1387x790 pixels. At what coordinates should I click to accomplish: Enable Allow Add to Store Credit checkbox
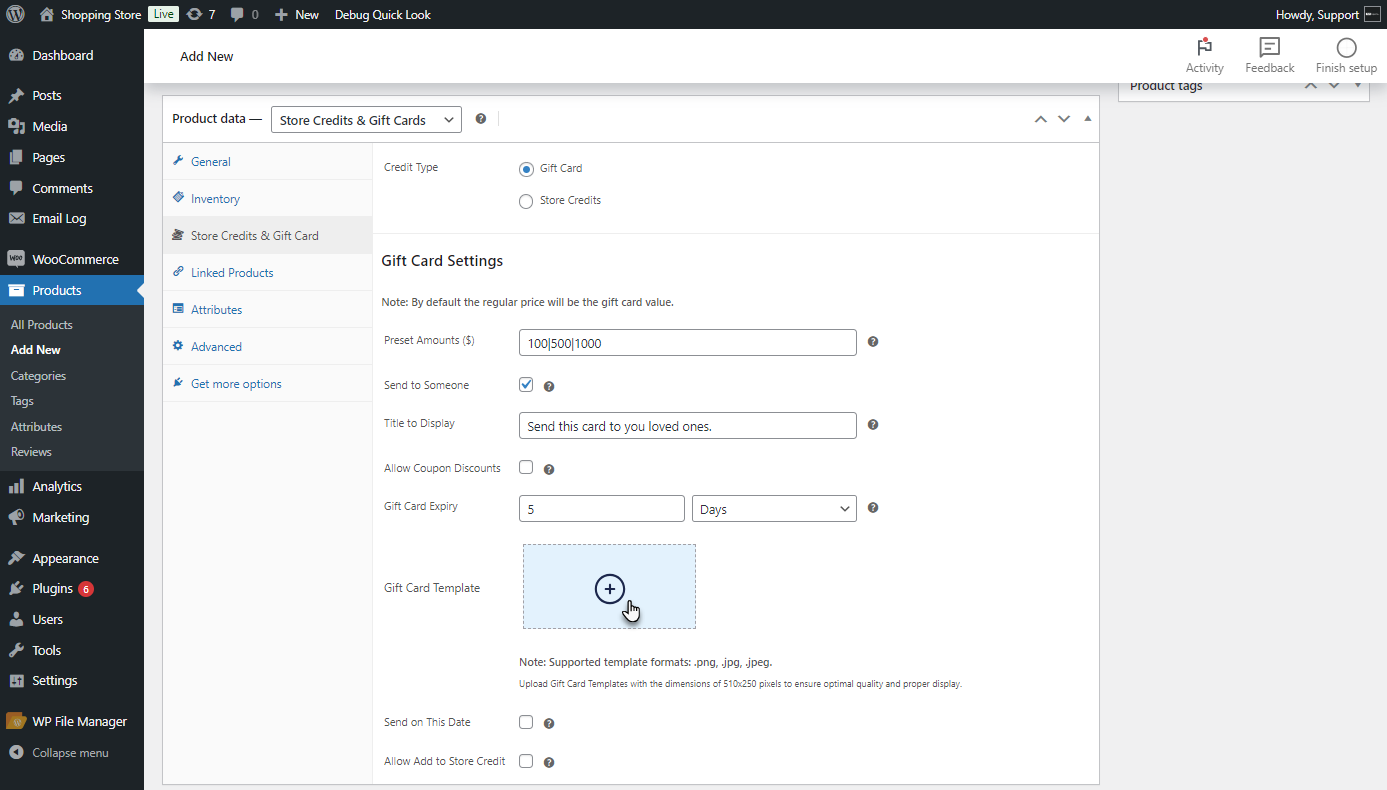pos(526,761)
